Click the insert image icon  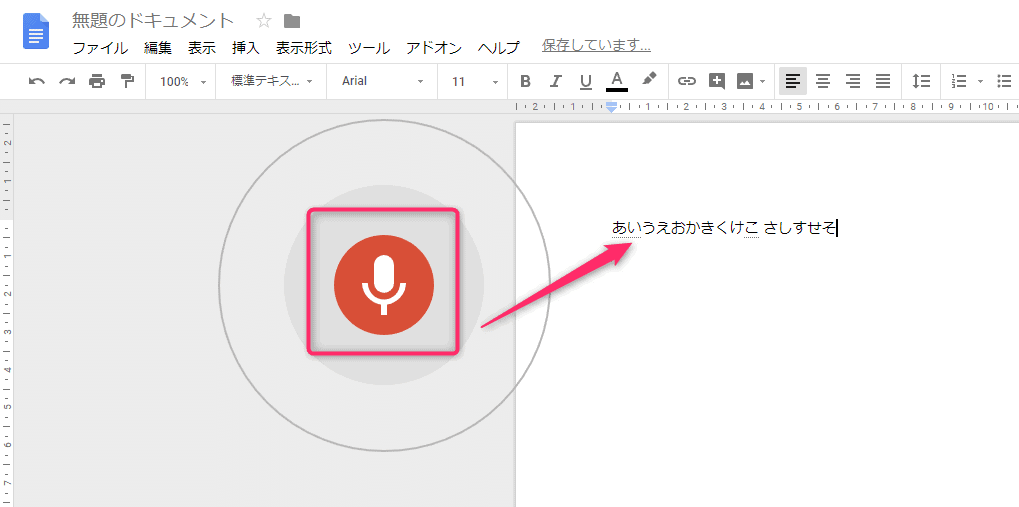click(x=745, y=81)
